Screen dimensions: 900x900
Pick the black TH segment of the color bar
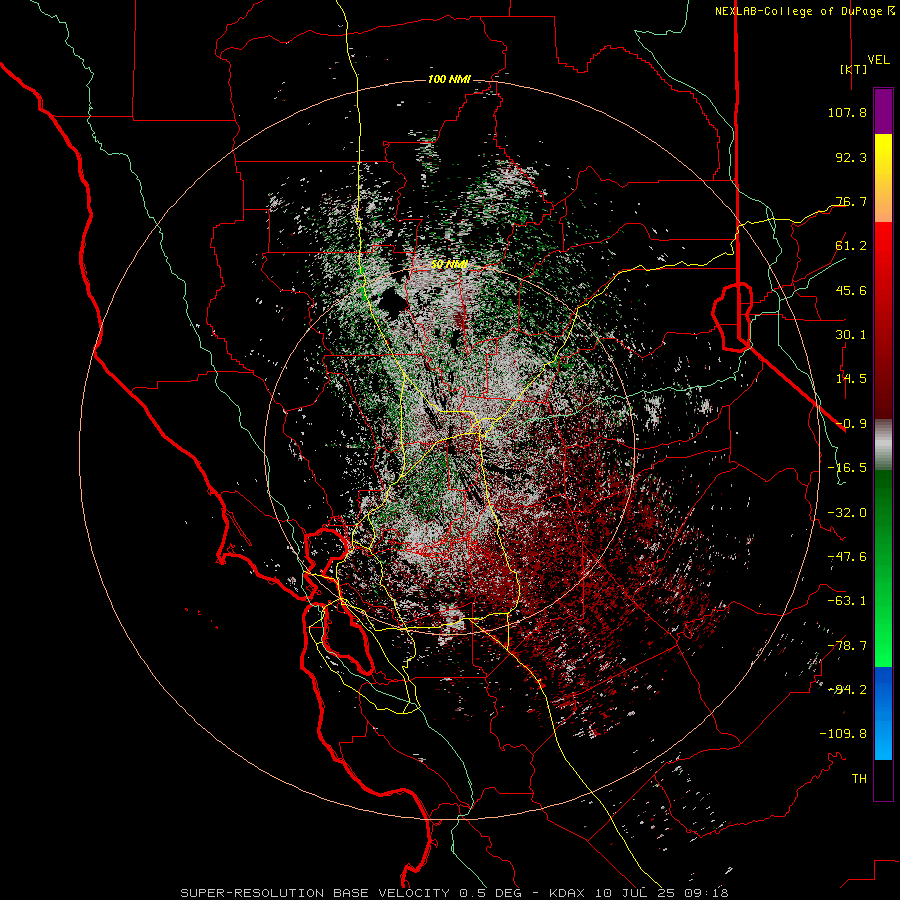tap(883, 780)
